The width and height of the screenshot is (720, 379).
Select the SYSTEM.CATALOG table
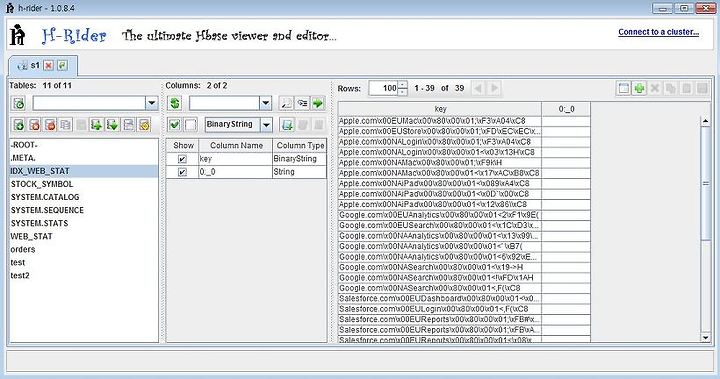(84, 197)
